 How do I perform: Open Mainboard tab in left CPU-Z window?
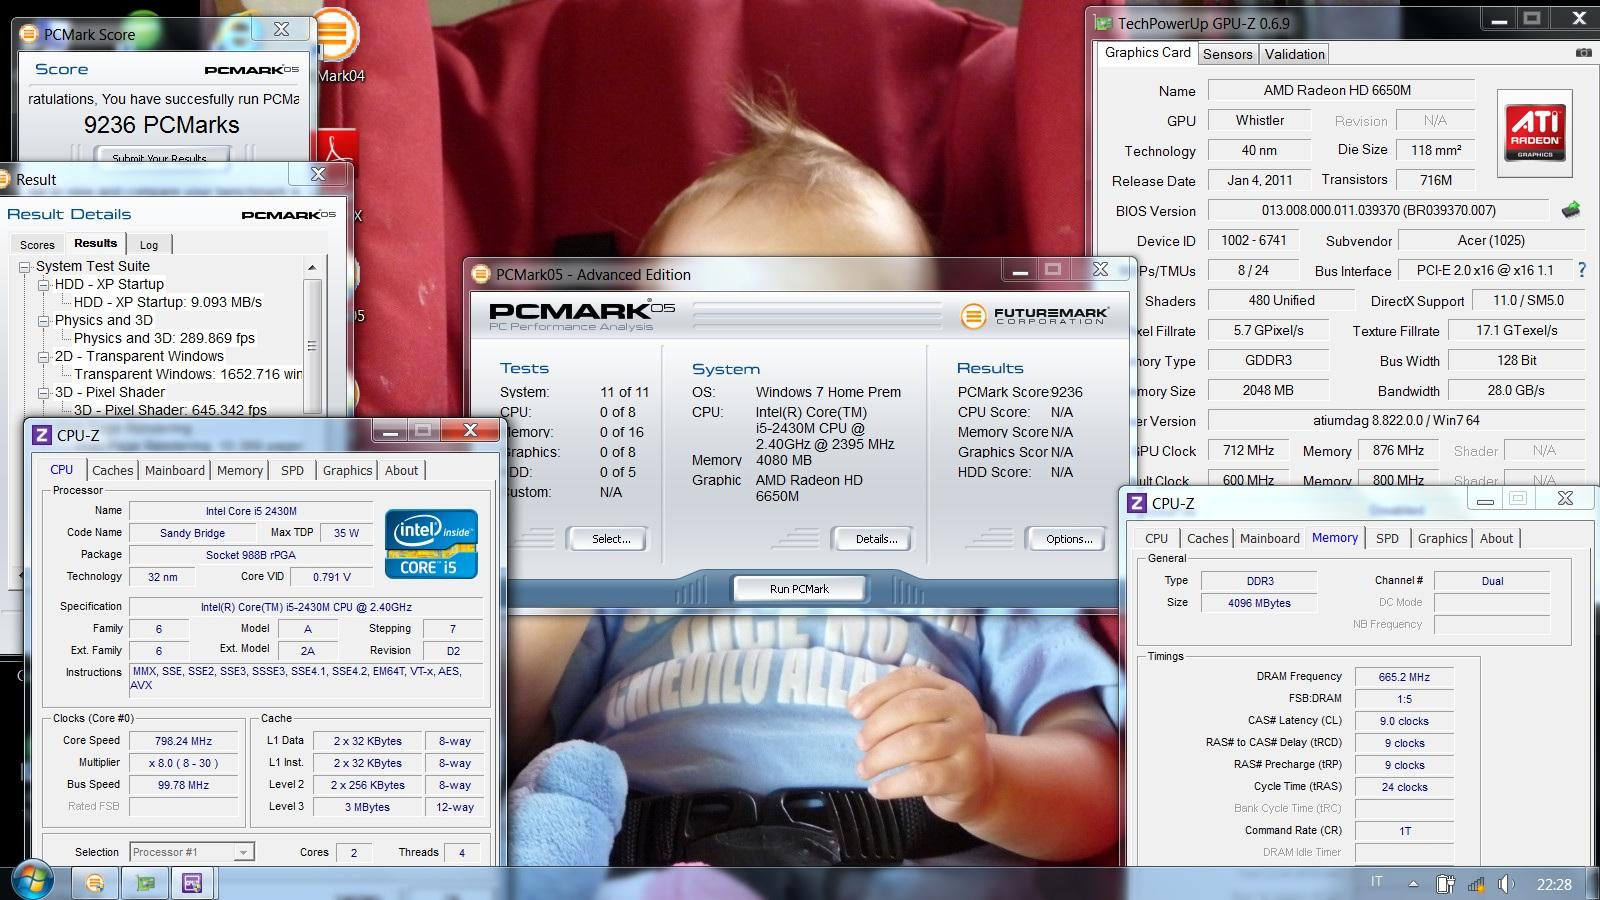175,470
